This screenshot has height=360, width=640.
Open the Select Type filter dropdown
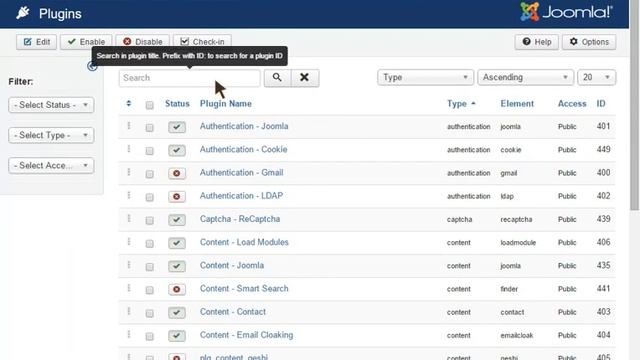(51, 135)
